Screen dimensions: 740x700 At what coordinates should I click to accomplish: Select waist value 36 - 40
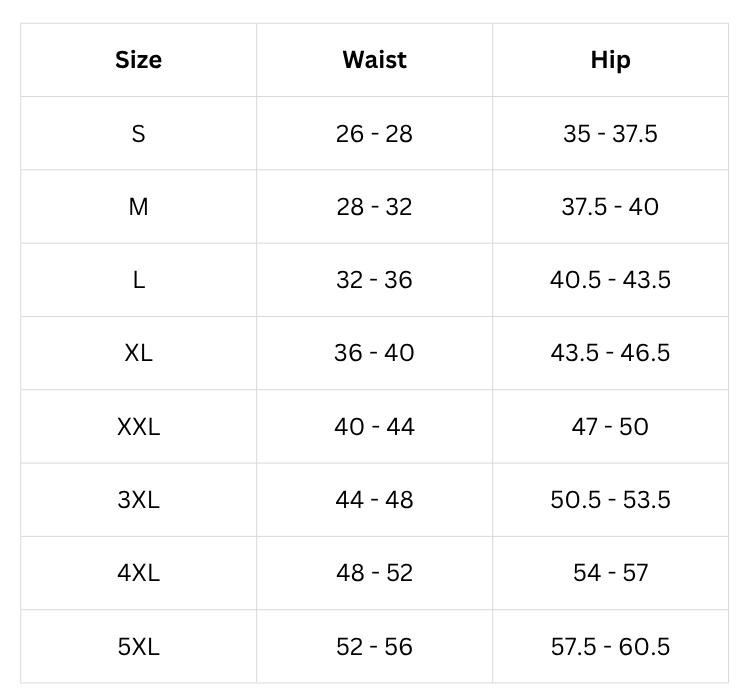[374, 353]
